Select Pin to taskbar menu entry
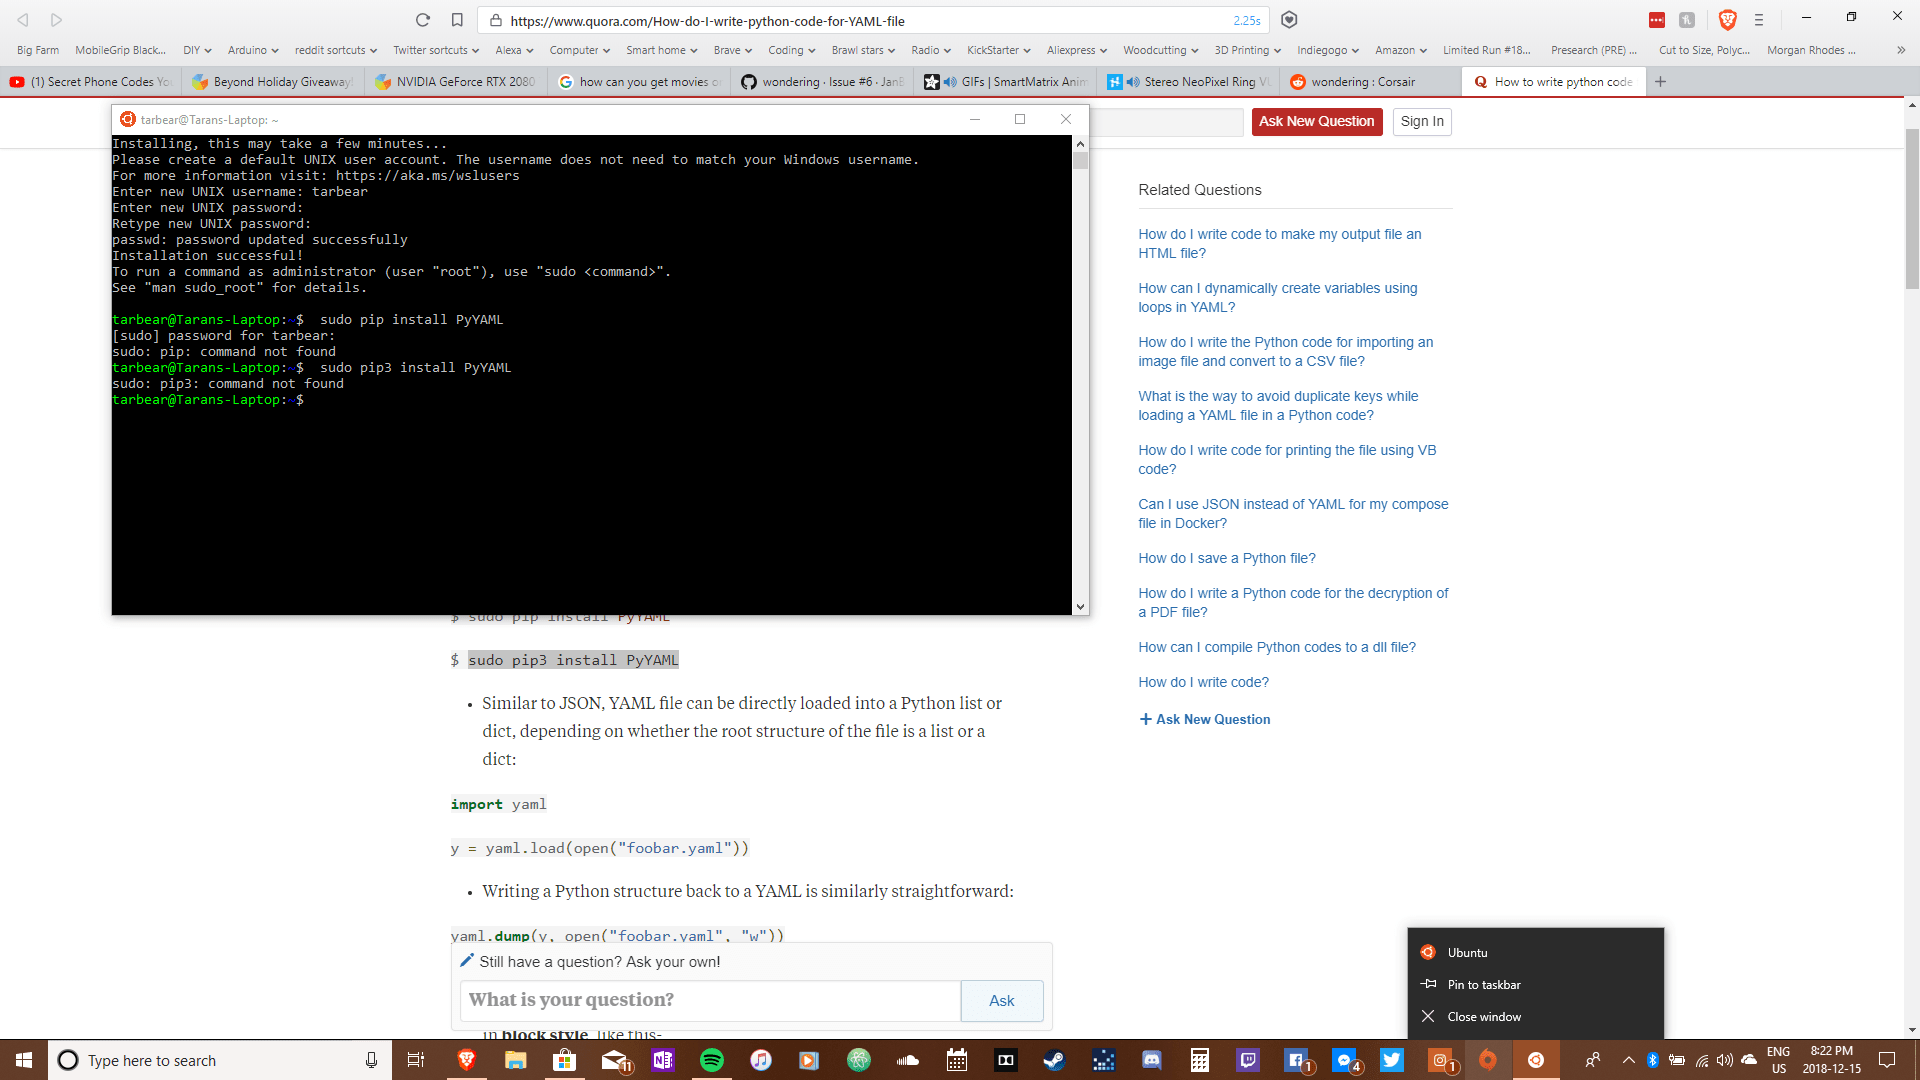1920x1080 pixels. click(1484, 985)
